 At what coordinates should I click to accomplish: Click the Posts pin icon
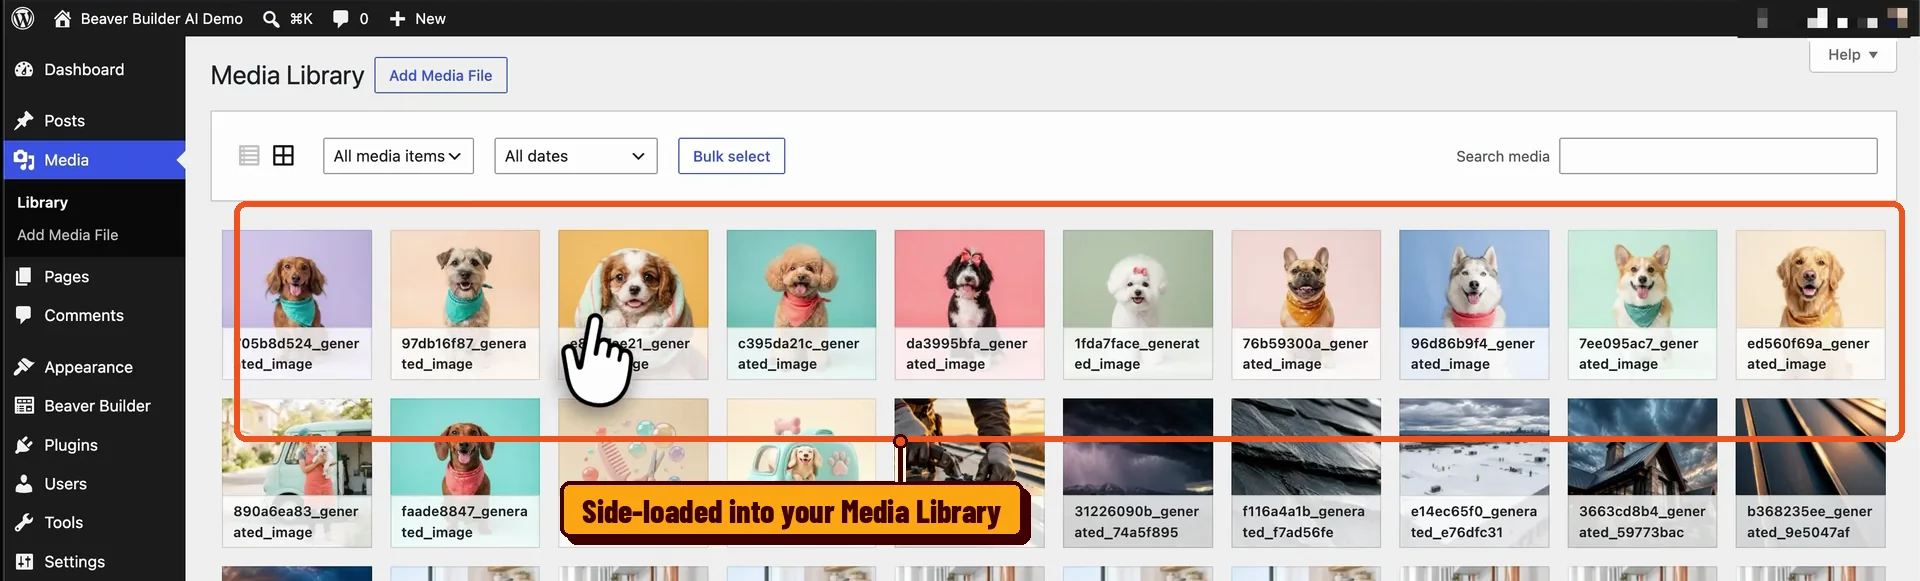coord(24,120)
